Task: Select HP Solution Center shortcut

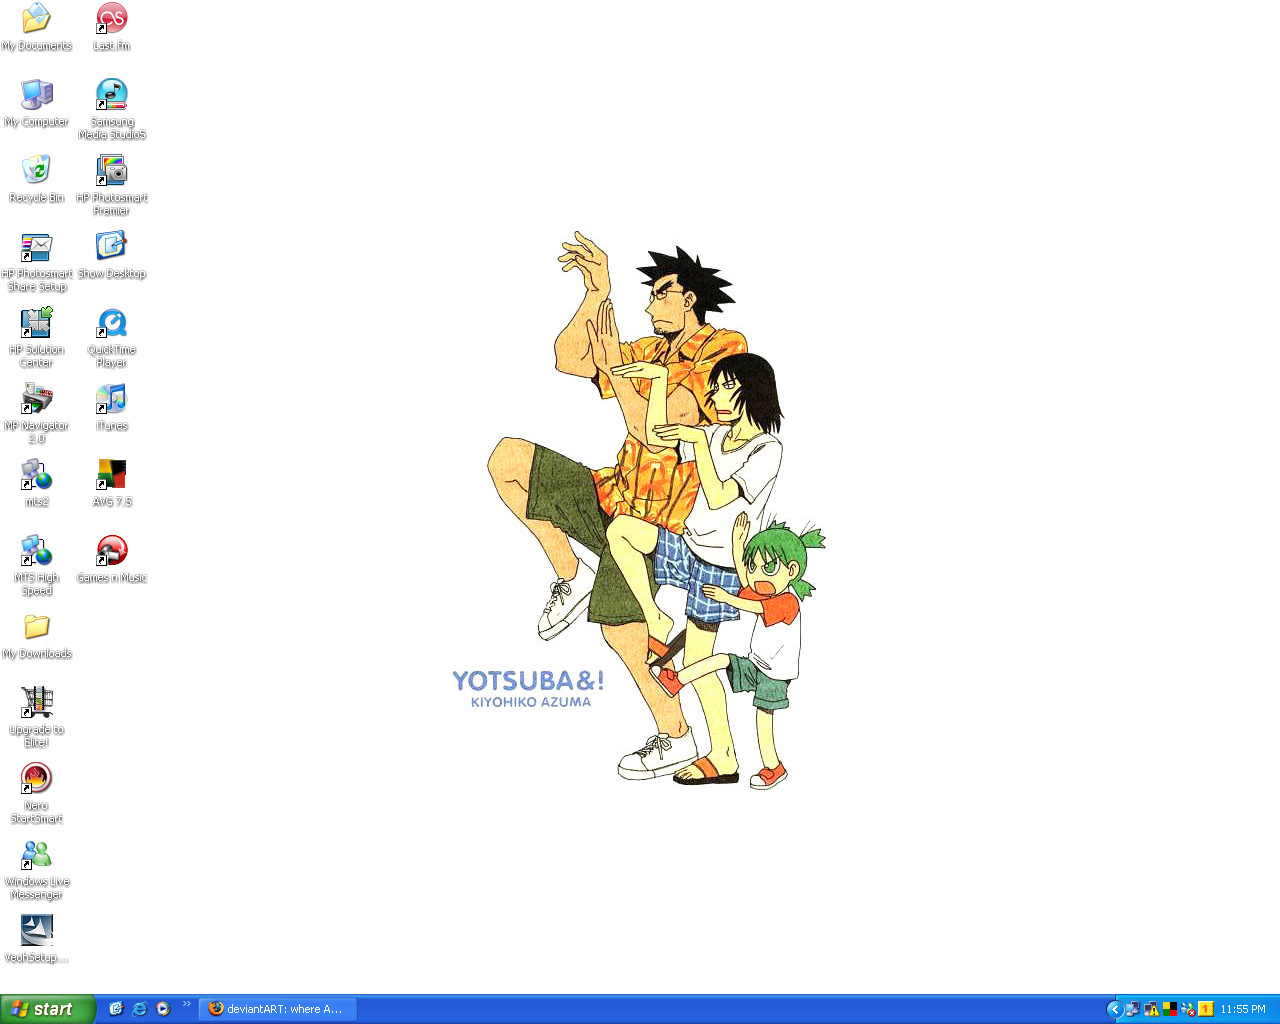Action: coord(37,336)
